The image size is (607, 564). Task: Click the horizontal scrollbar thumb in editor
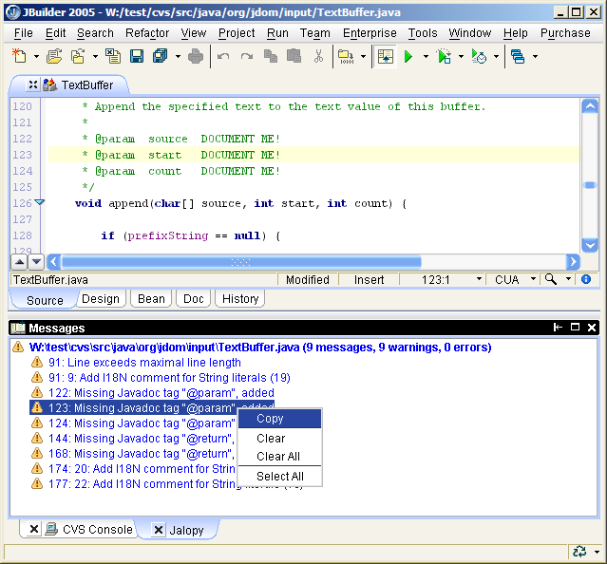pyautogui.click(x=241, y=262)
